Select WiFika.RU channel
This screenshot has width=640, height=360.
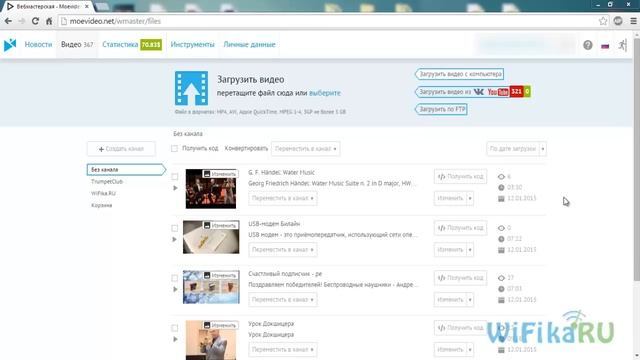[x=103, y=193]
